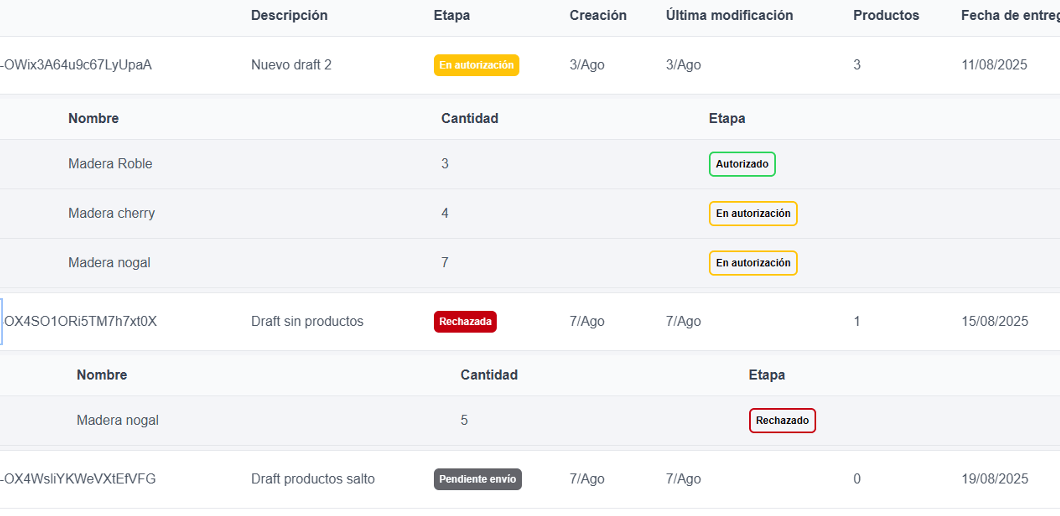Select the Madera cherry product row
This screenshot has width=1060, height=516.
click(111, 214)
